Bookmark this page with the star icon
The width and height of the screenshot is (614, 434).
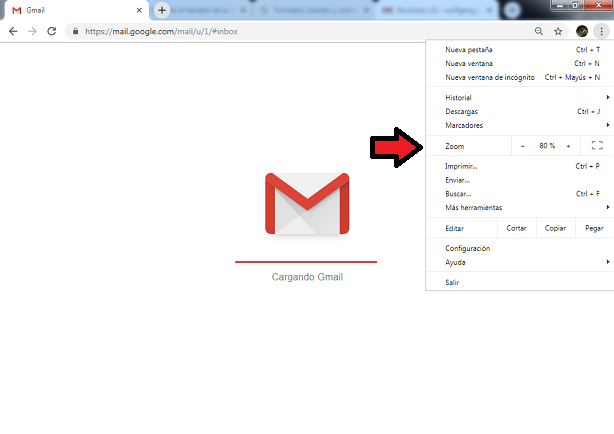point(558,31)
